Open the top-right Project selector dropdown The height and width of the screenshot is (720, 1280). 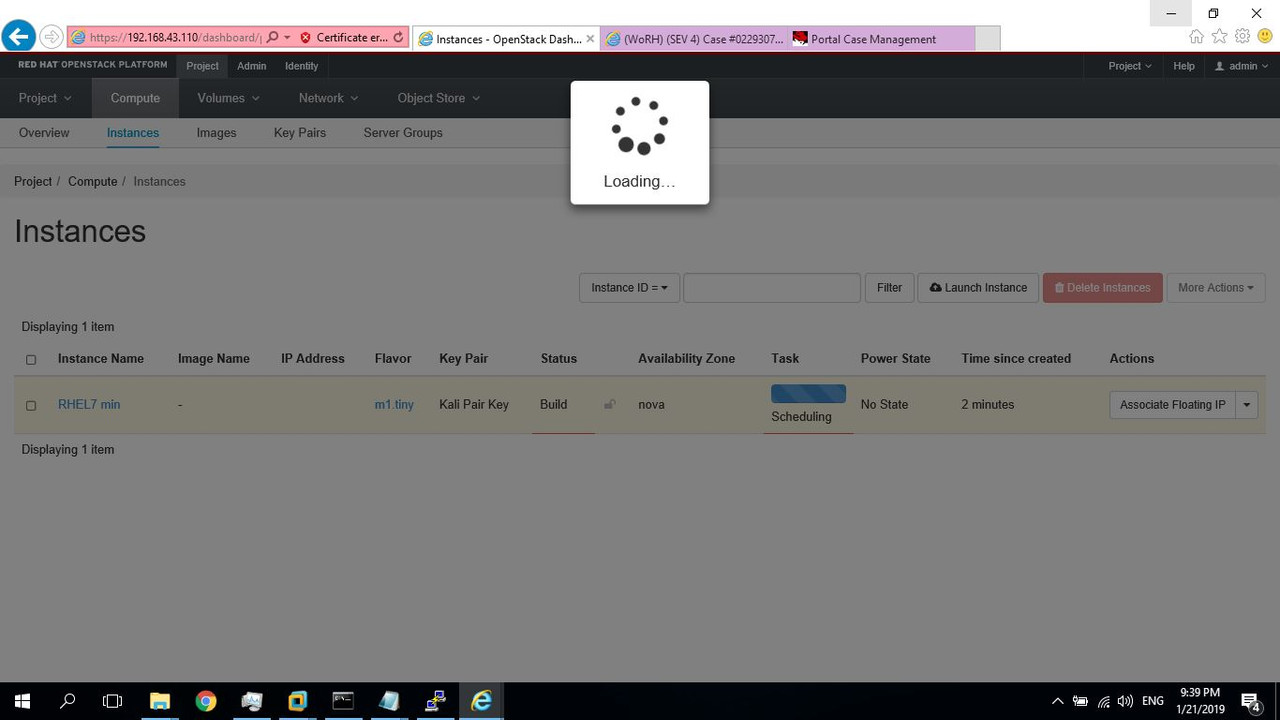[x=1129, y=66]
